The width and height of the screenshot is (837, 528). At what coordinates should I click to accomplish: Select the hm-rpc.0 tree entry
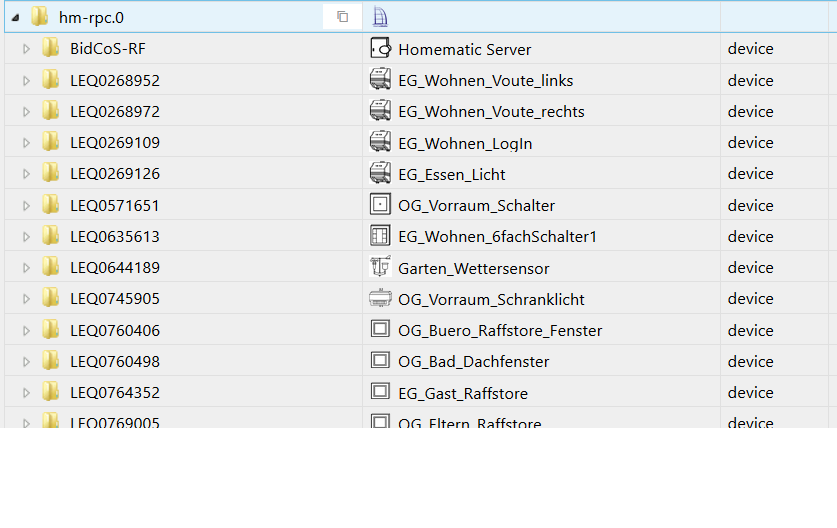(x=91, y=18)
